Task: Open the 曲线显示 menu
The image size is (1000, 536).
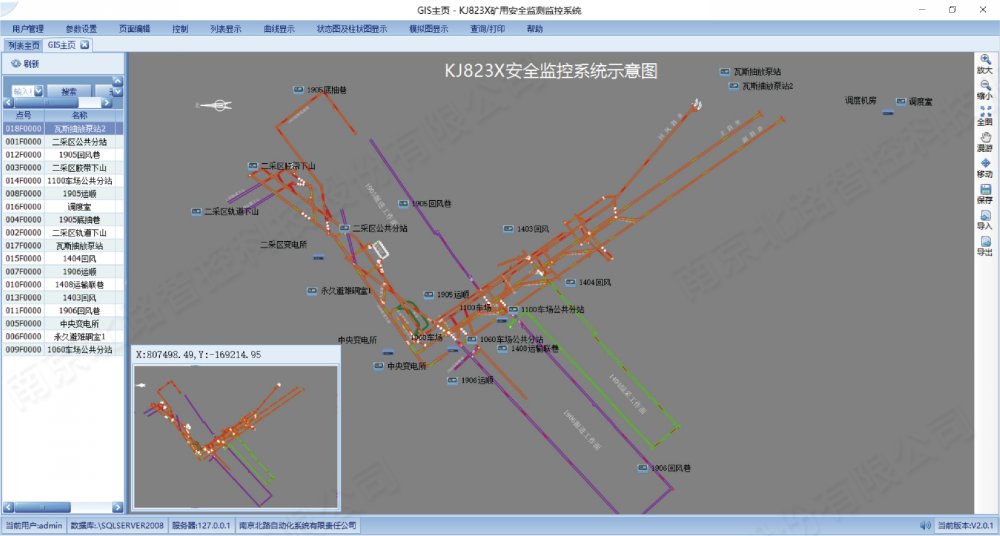Action: pos(278,29)
